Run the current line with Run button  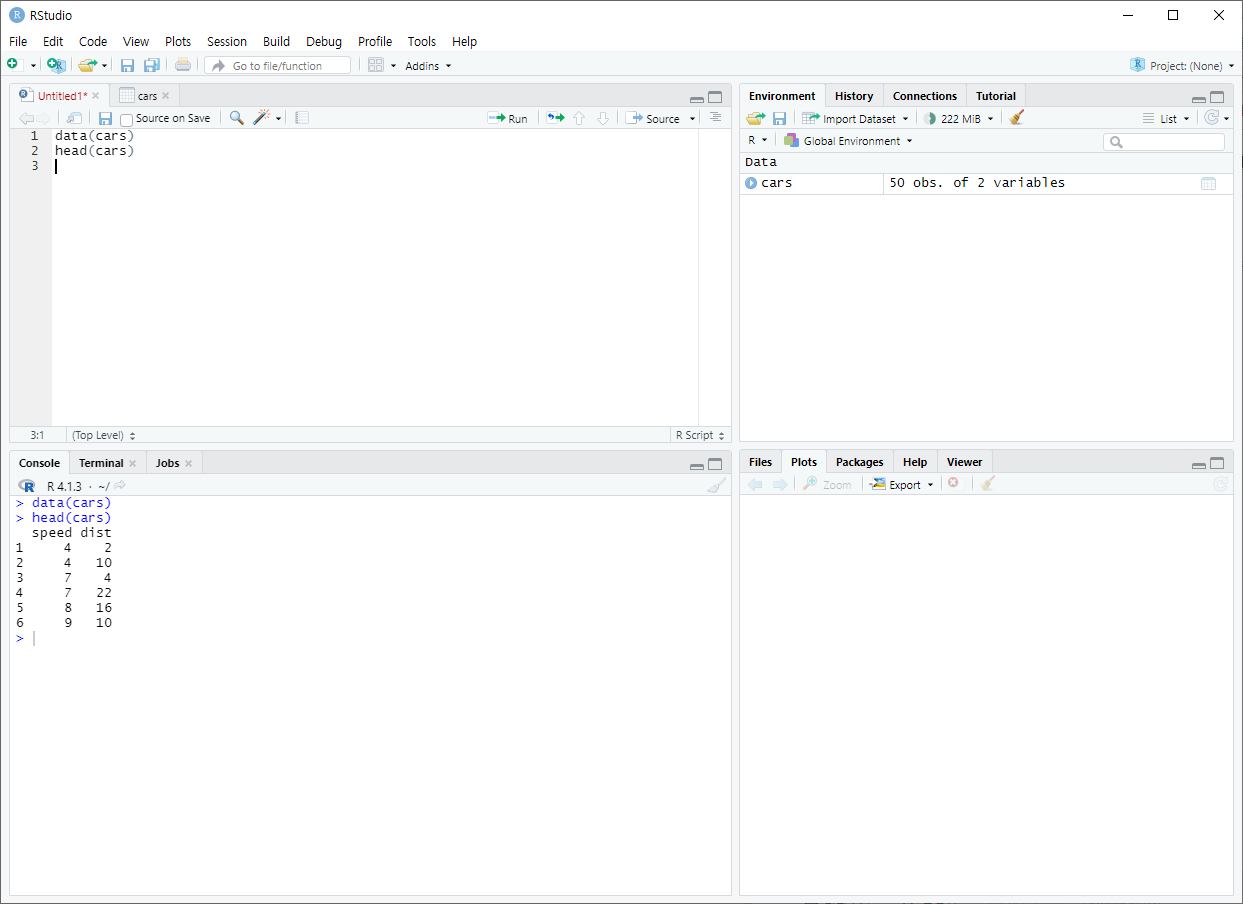pos(508,118)
